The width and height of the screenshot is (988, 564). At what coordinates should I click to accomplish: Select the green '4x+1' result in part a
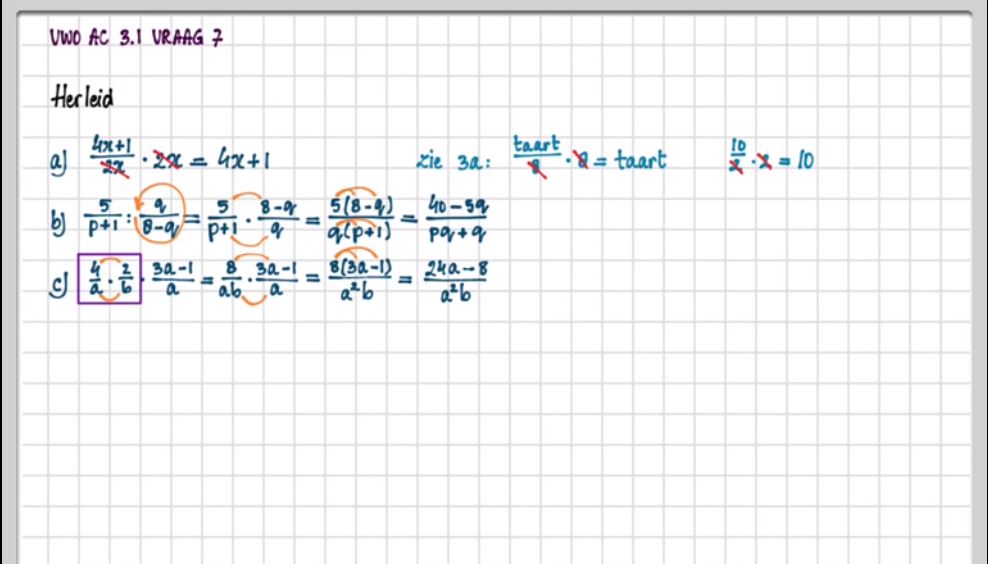[242, 160]
